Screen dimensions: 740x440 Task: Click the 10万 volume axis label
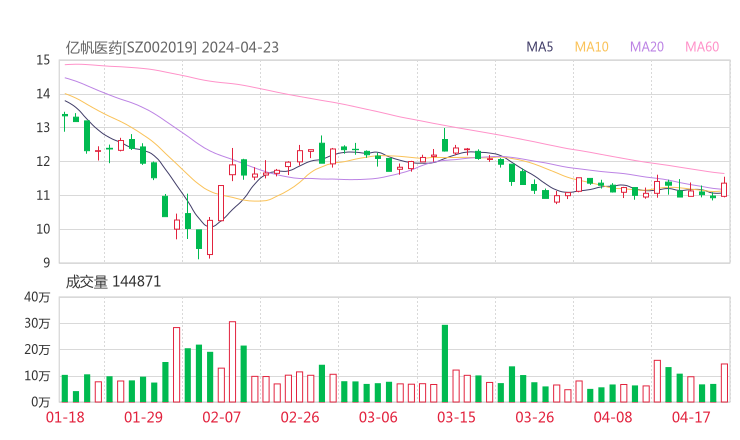point(37,376)
